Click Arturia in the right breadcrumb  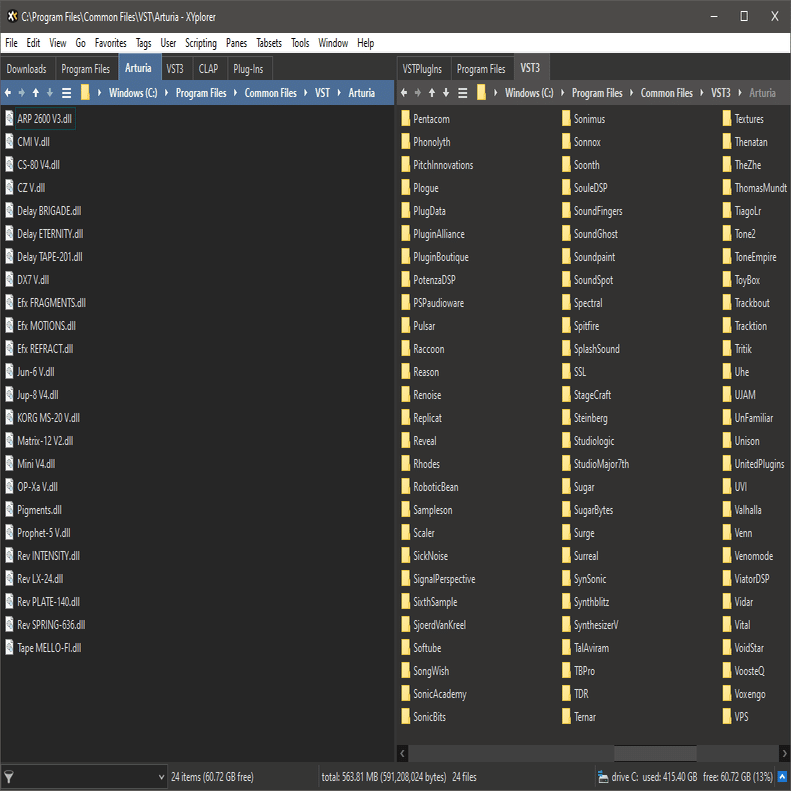click(762, 93)
